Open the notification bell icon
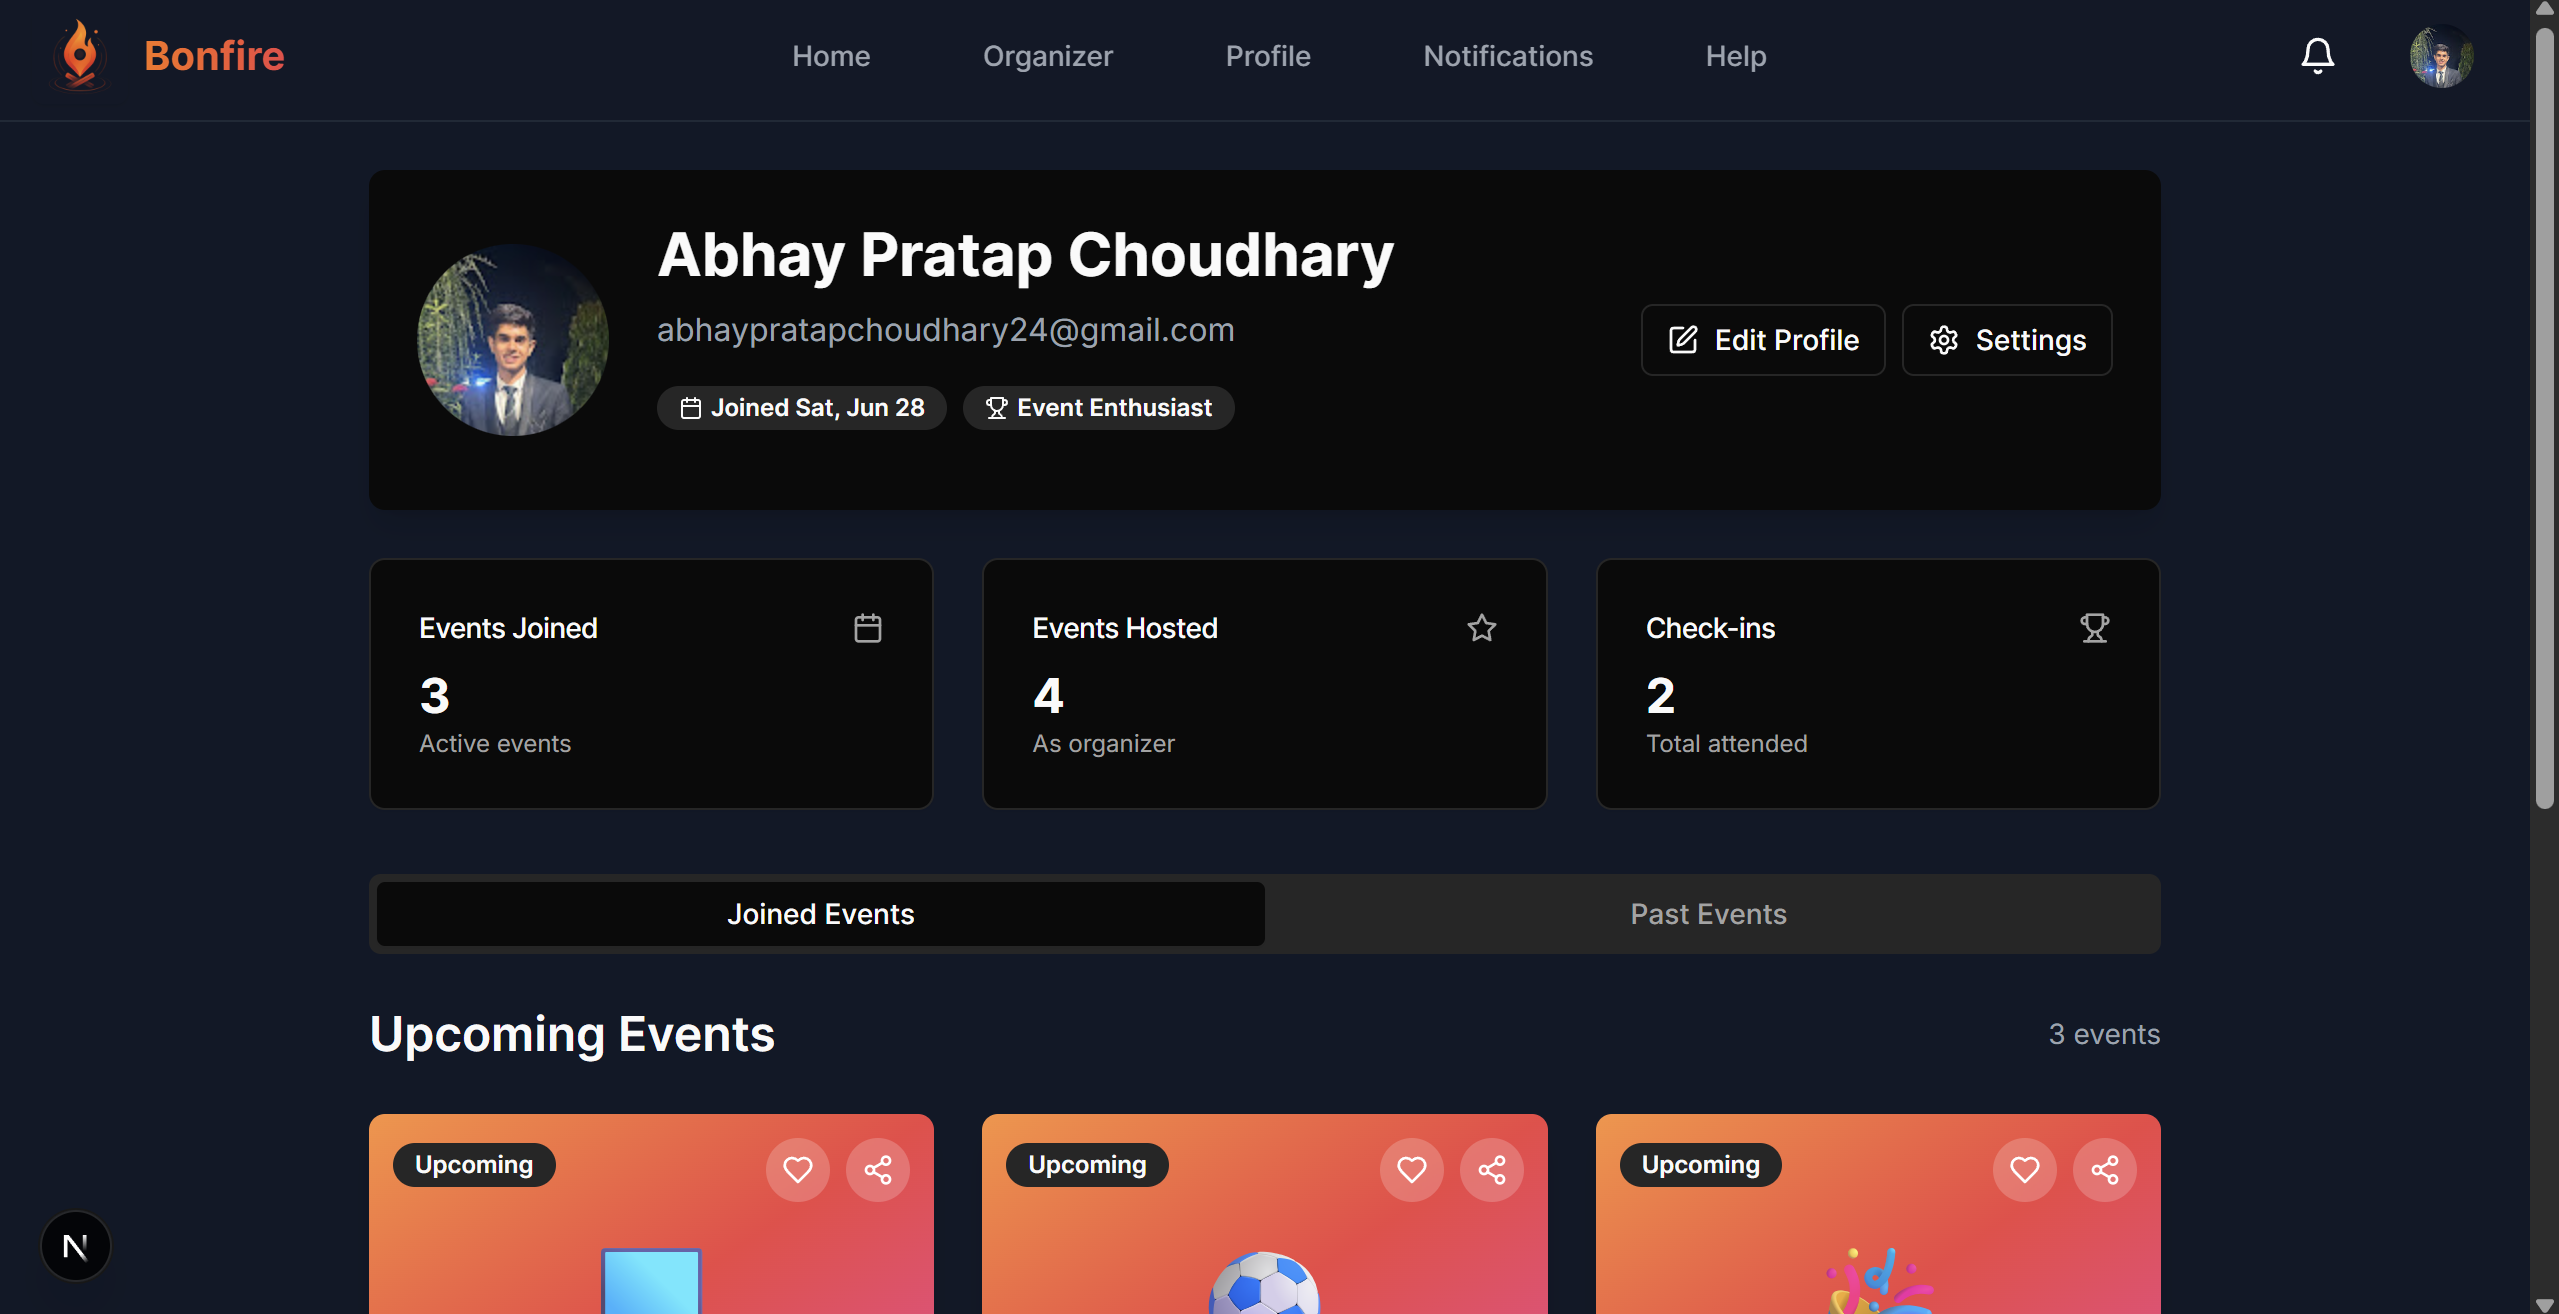Image resolution: width=2559 pixels, height=1314 pixels. click(2317, 56)
